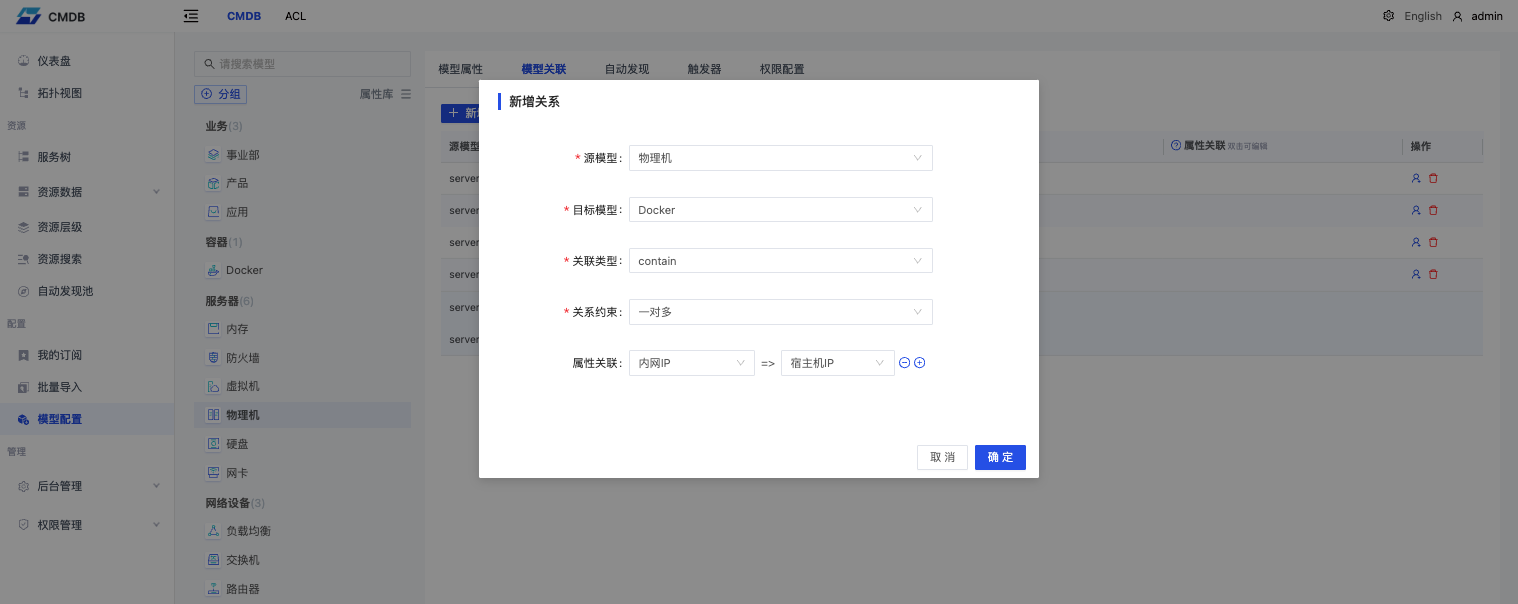Image resolution: width=1518 pixels, height=604 pixels.
Task: Open the 关联类型 dropdown showing contain
Action: pyautogui.click(x=780, y=261)
